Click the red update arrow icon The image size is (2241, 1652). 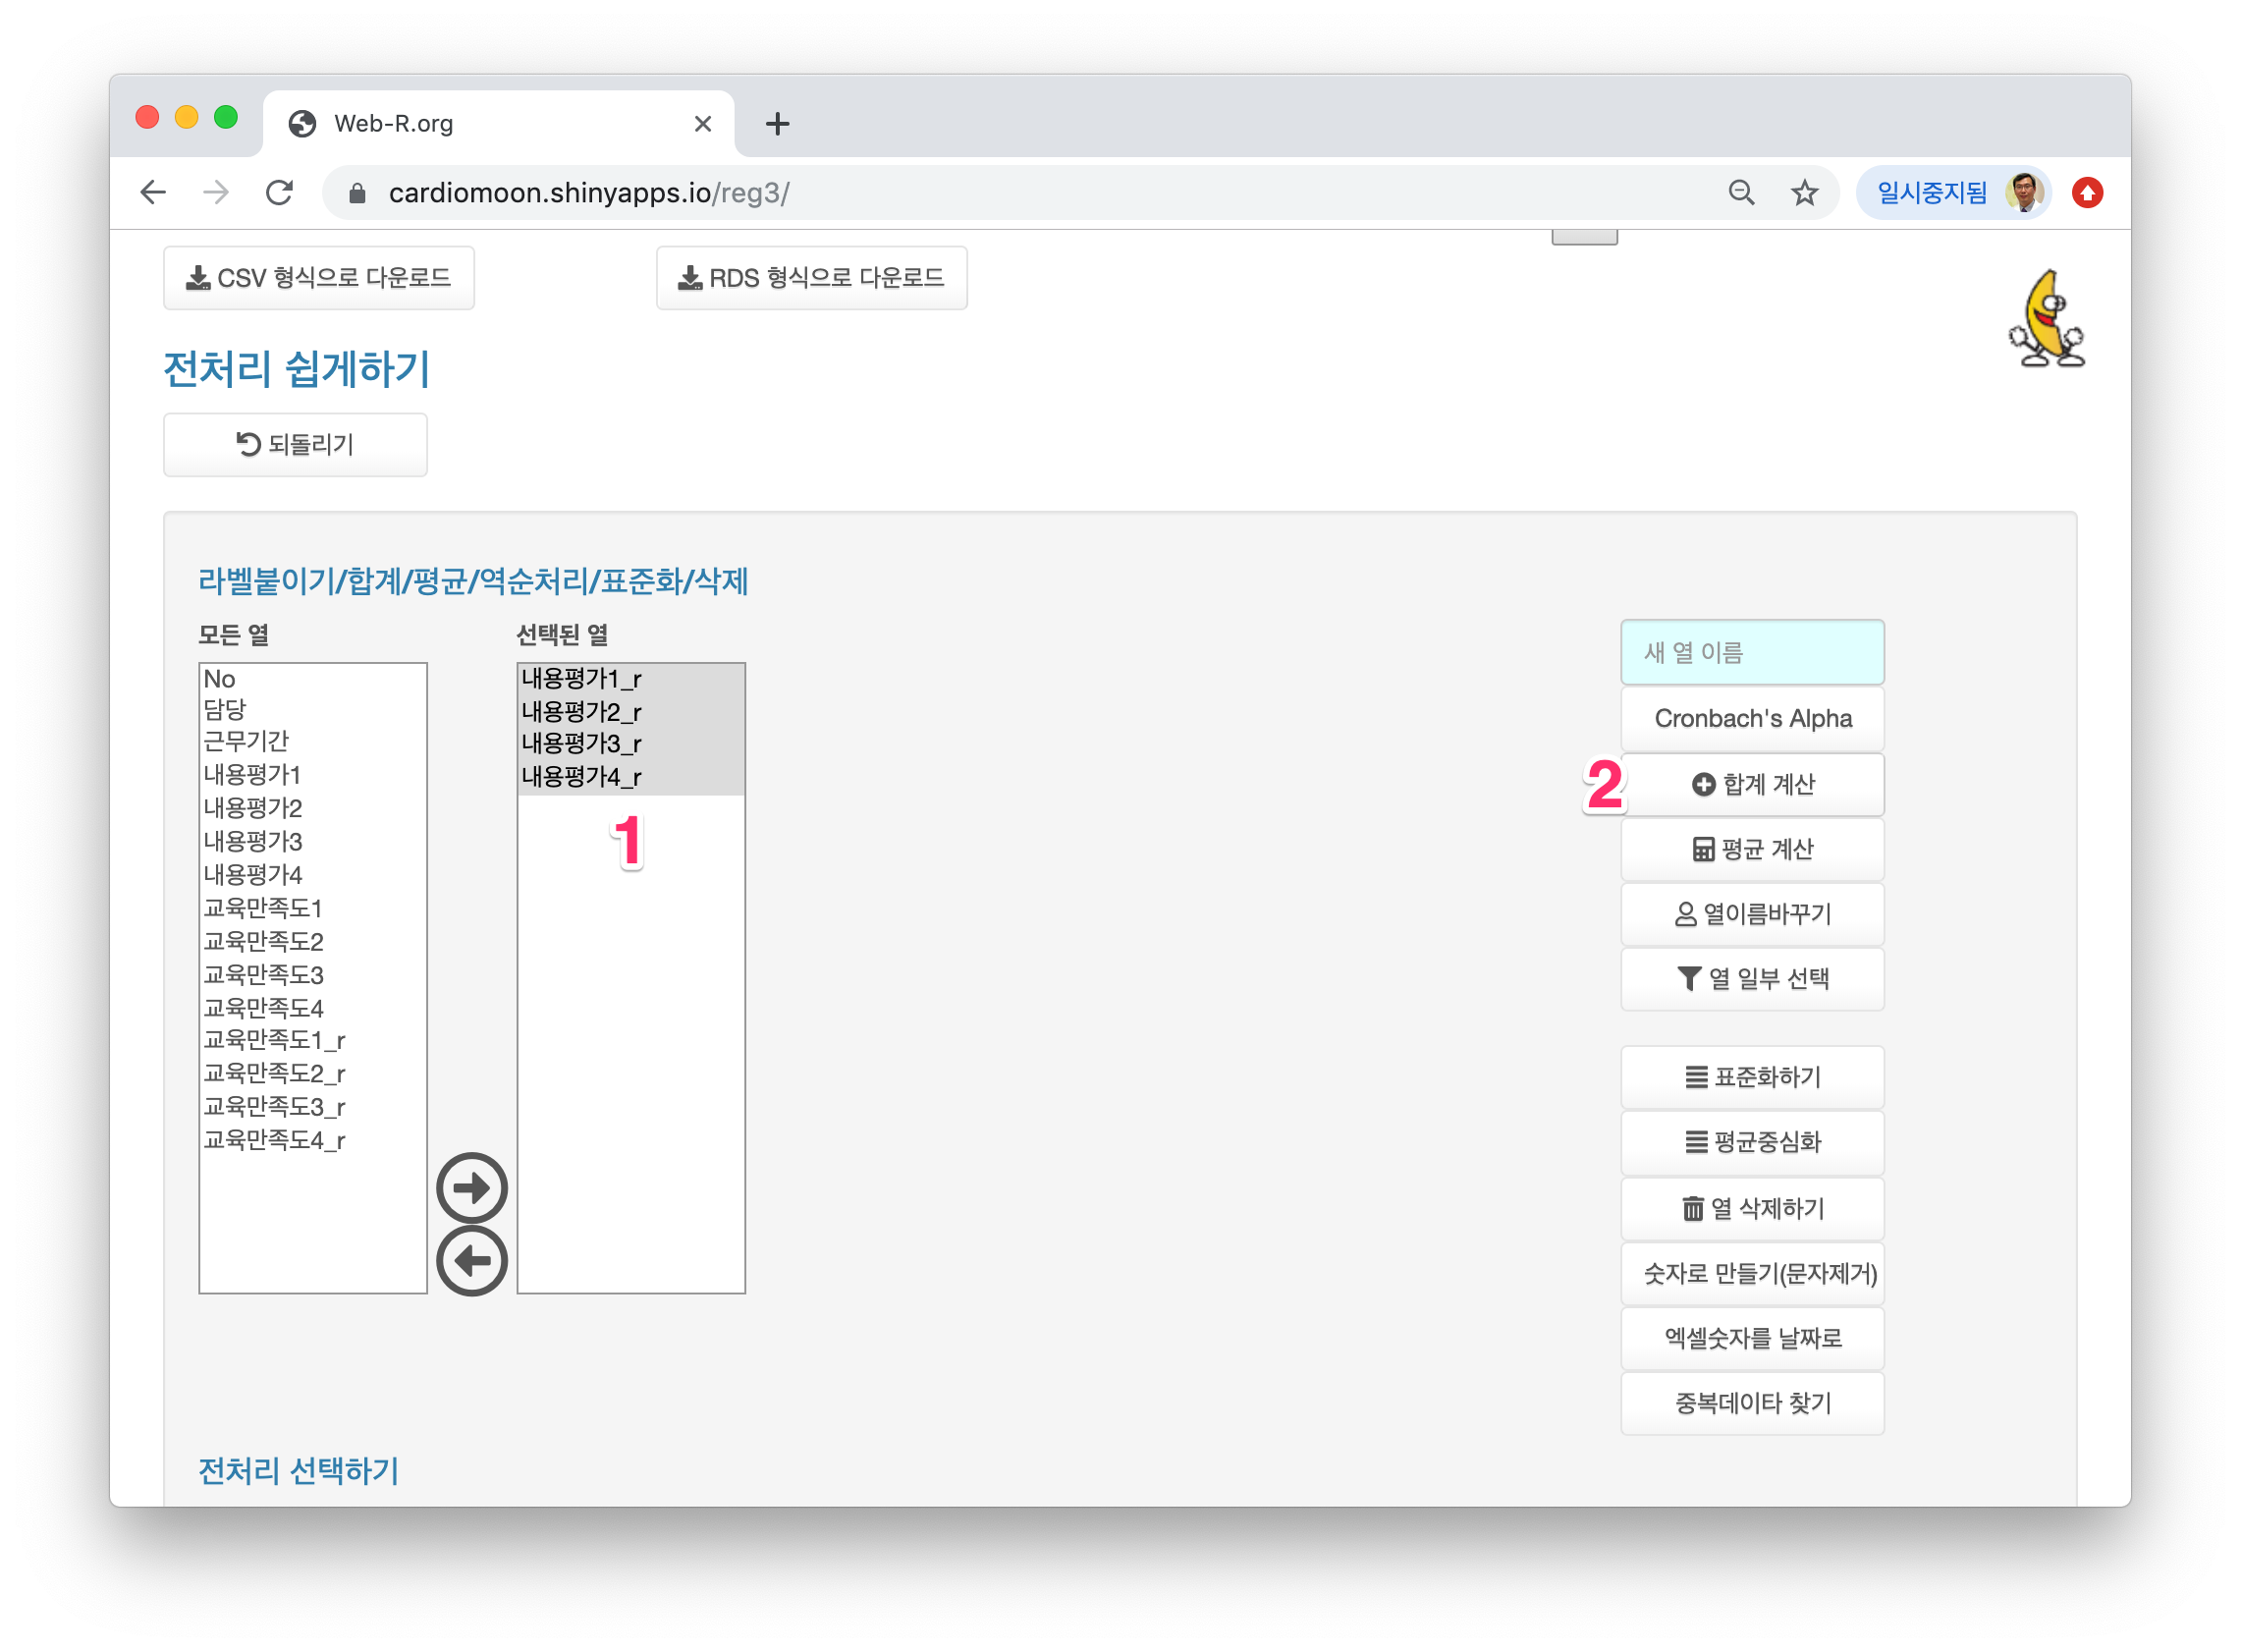pos(2086,192)
